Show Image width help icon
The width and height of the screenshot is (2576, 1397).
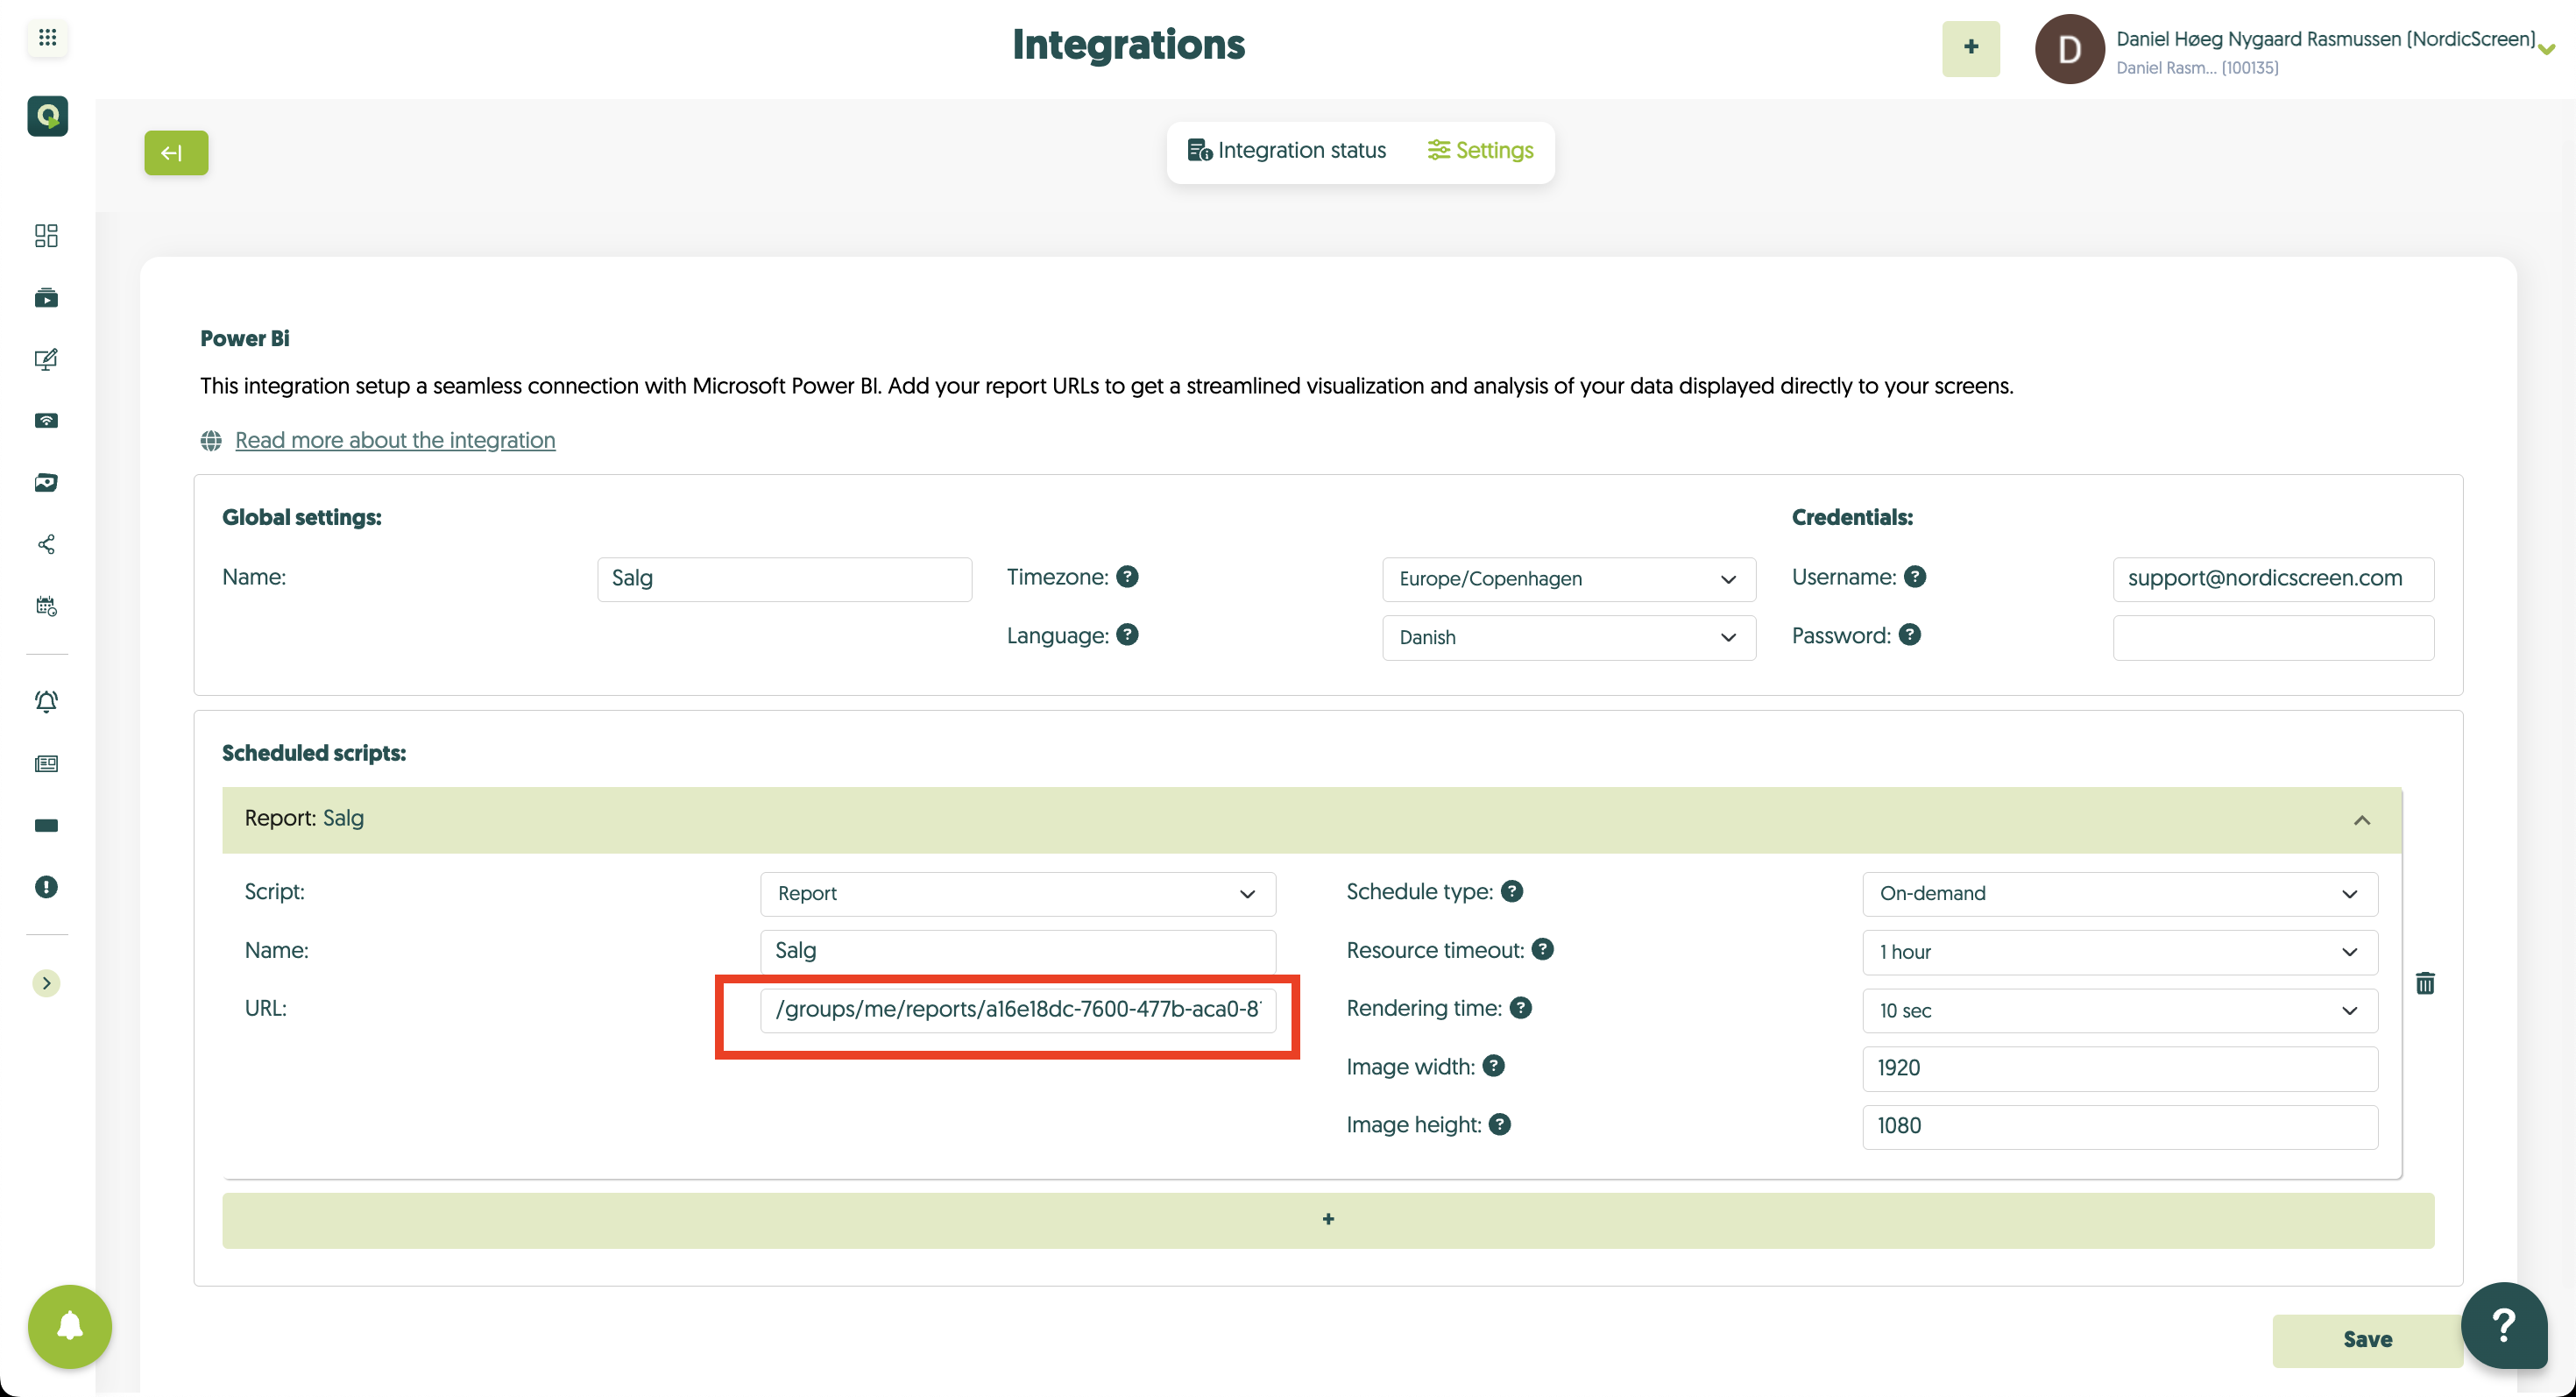(1494, 1066)
